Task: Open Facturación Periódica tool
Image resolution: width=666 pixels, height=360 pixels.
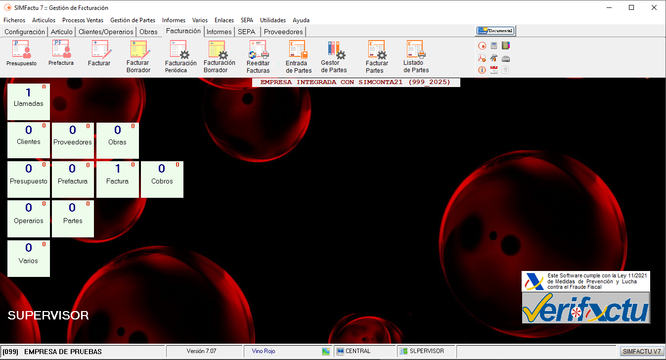Action: 181,56
